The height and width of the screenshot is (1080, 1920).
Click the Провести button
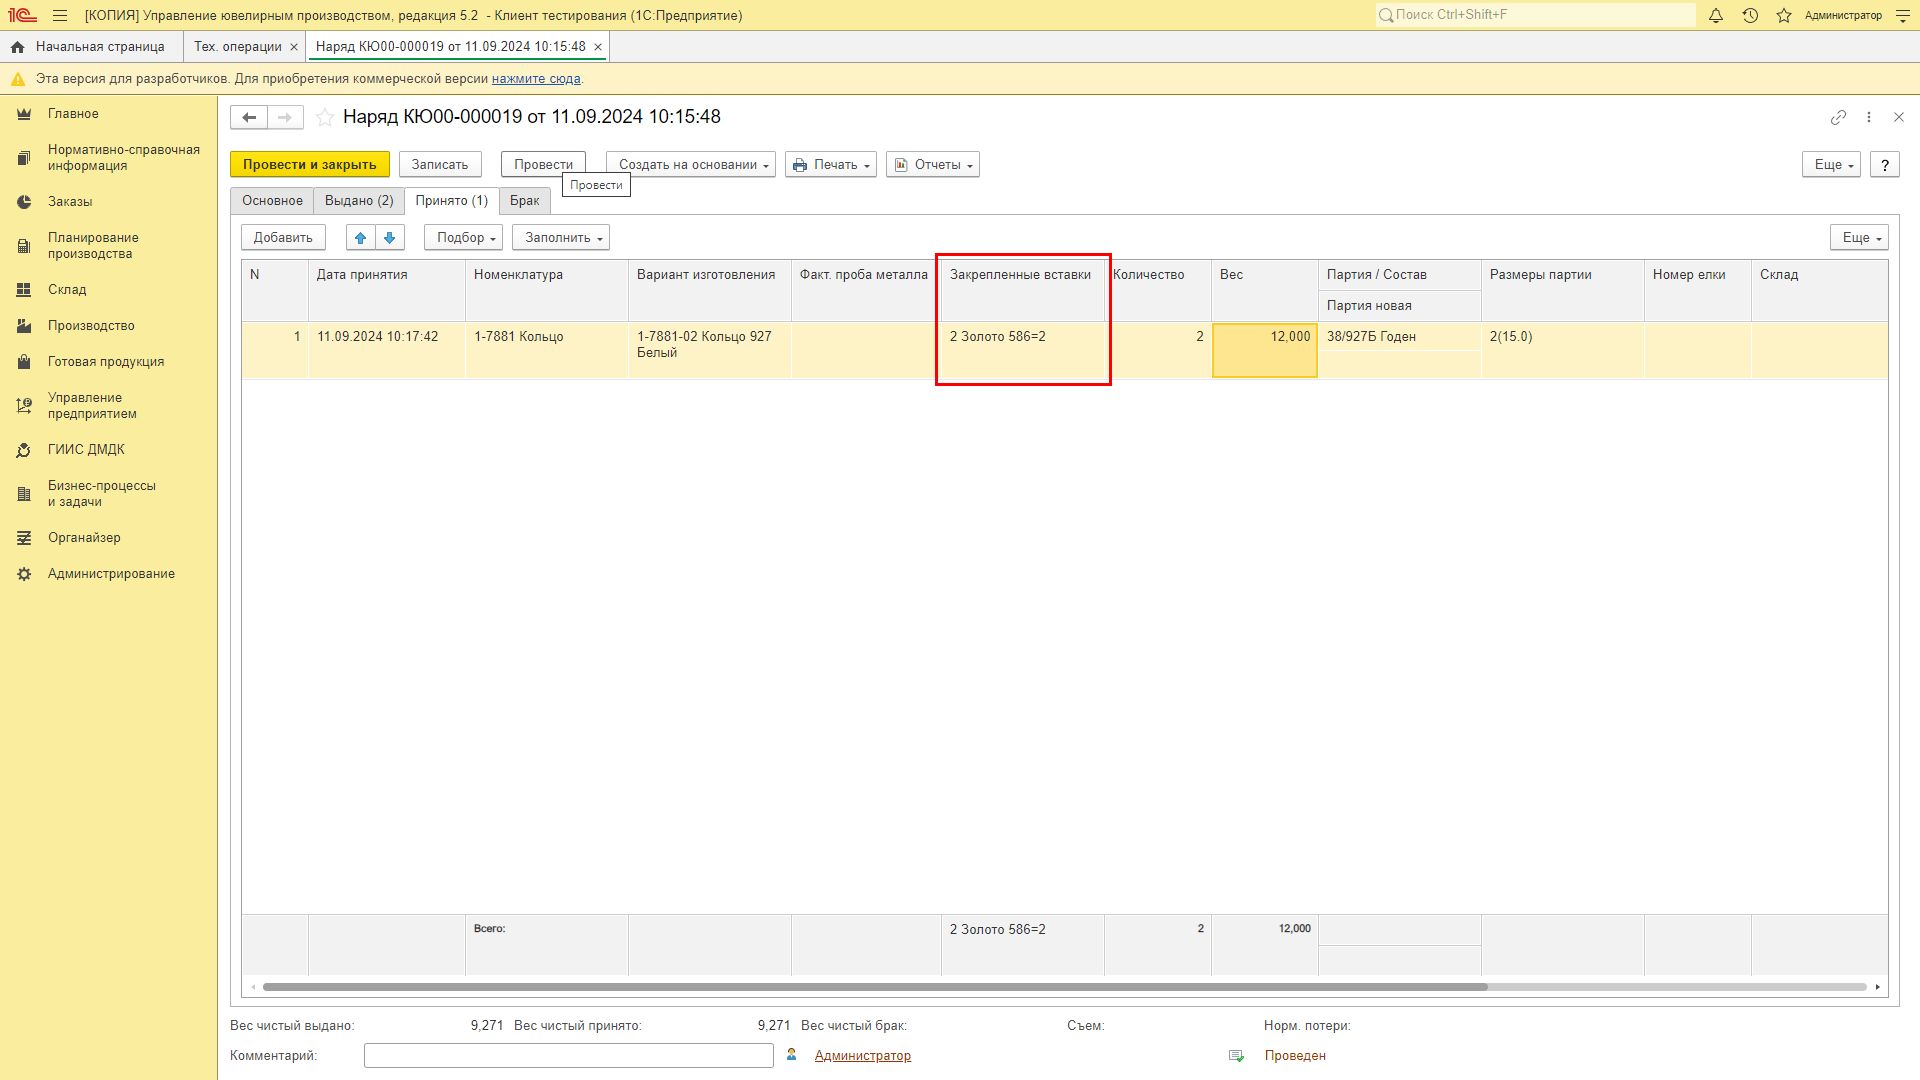(543, 165)
